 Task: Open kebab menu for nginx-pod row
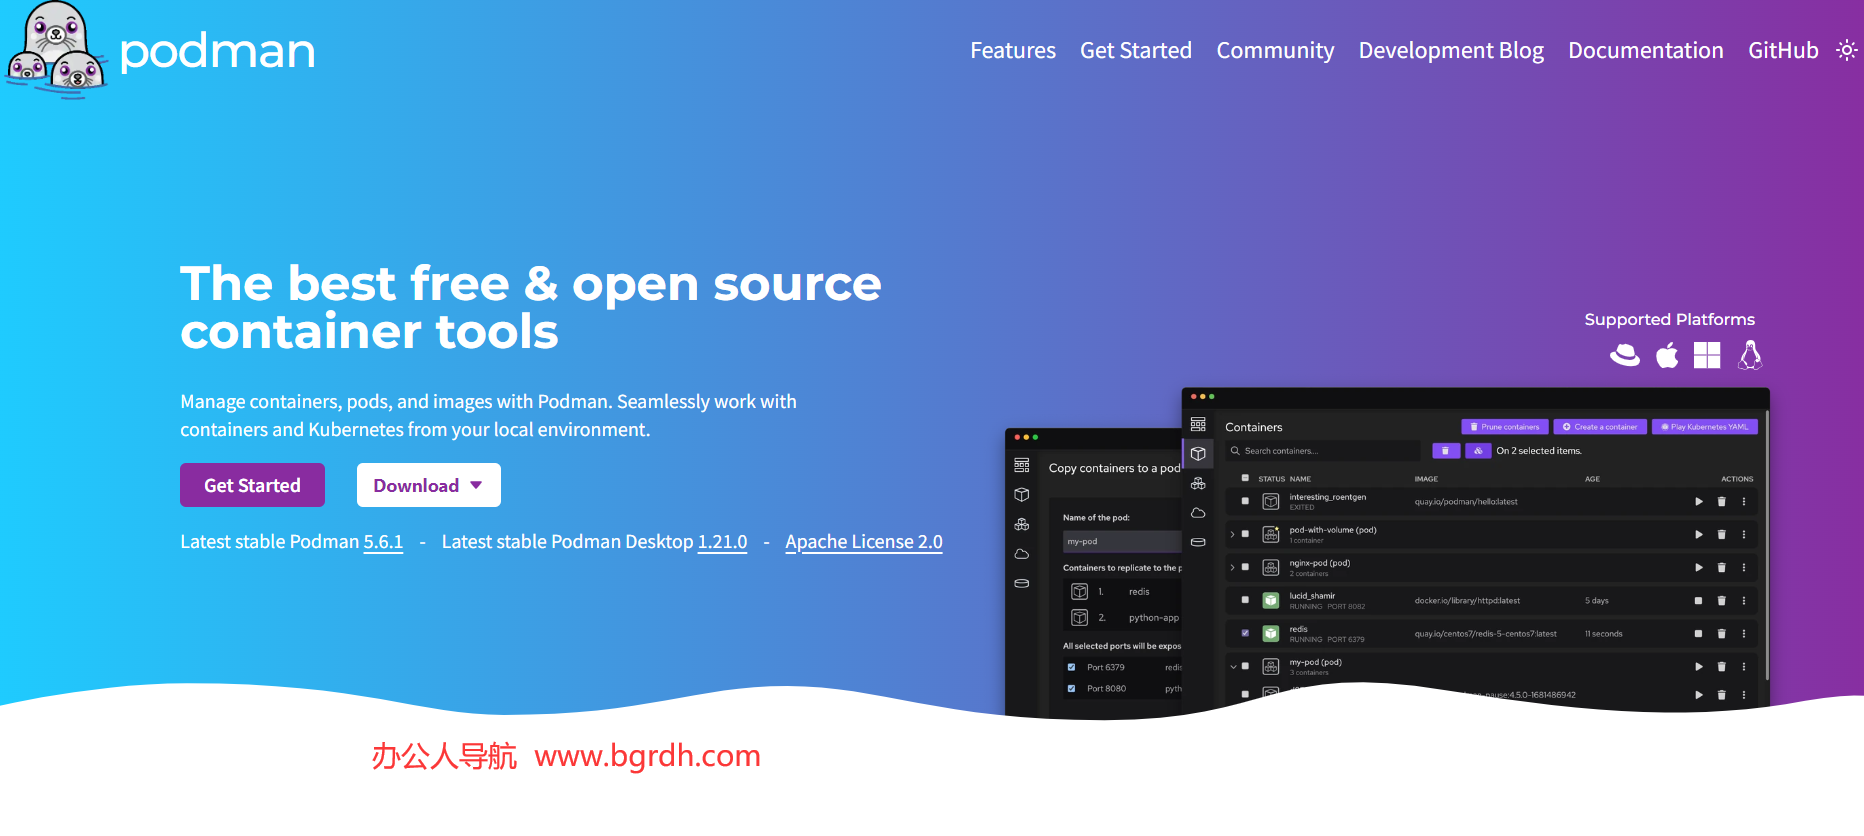1744,568
